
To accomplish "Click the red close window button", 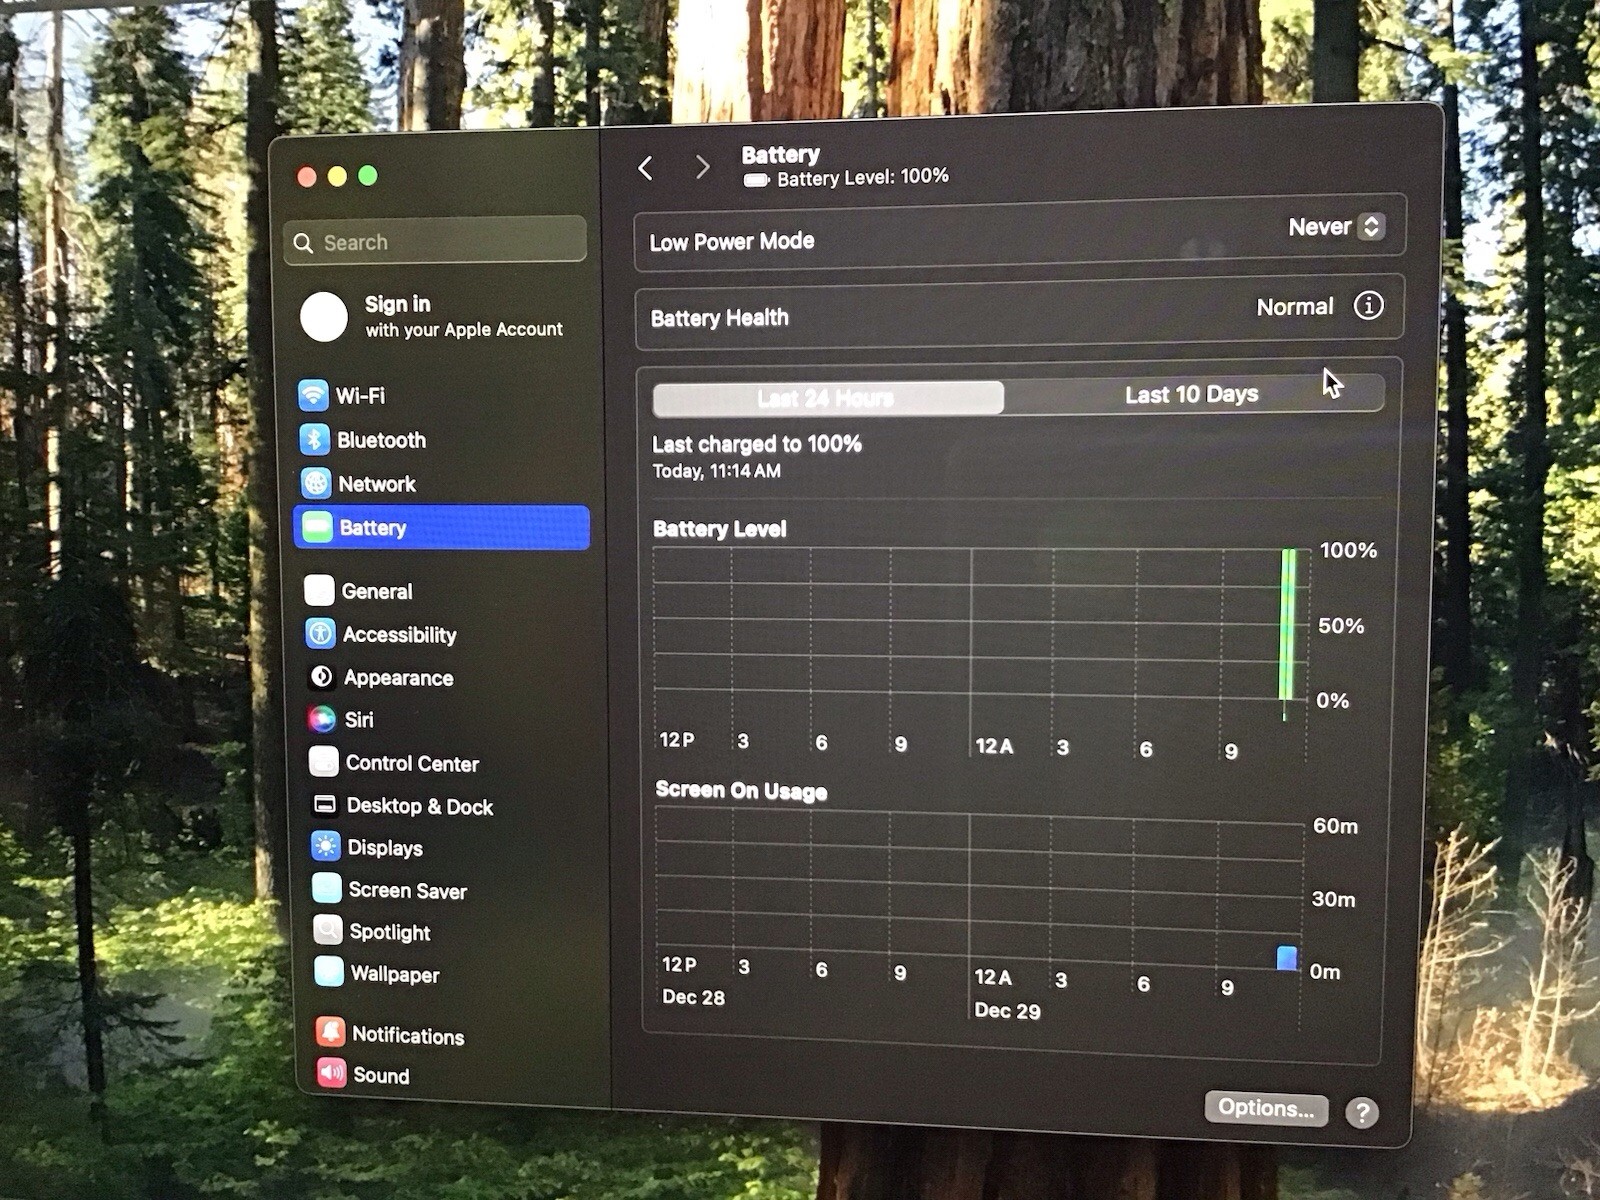I will point(307,177).
